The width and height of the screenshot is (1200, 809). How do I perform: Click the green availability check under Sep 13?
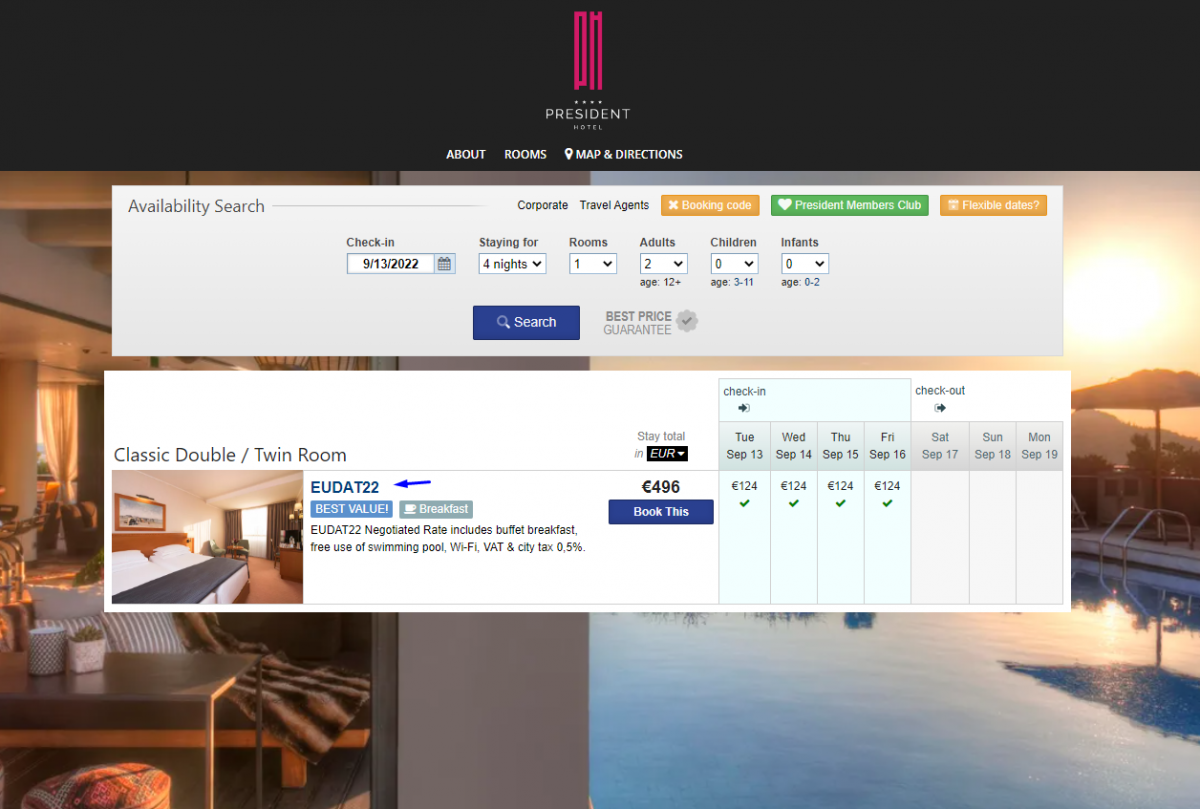(744, 503)
